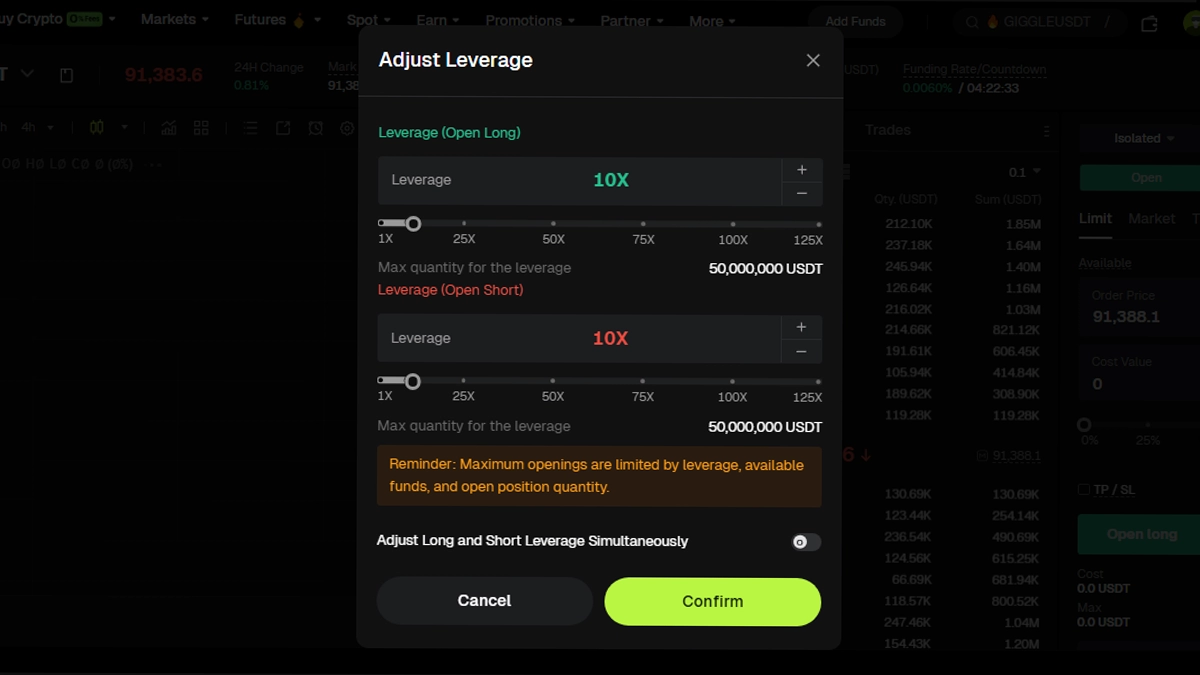This screenshot has width=1200, height=675.
Task: Expand the Isolated margin mode dropdown
Action: pos(1144,138)
